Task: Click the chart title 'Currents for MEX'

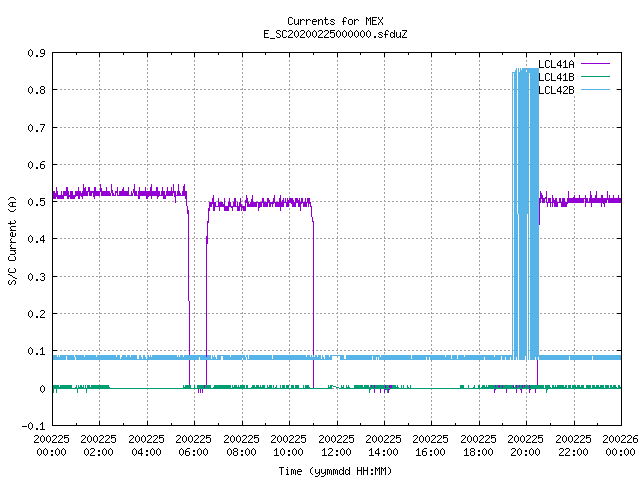Action: [x=335, y=21]
